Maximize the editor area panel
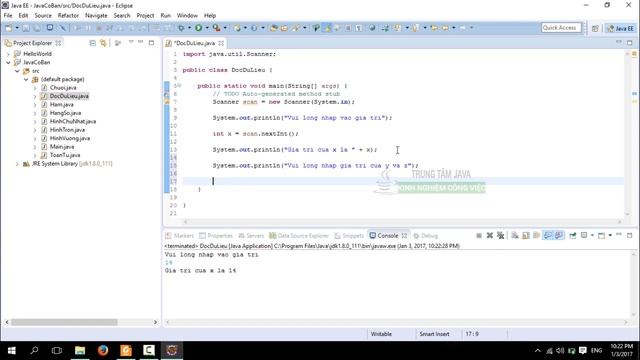 pyautogui.click(x=629, y=42)
